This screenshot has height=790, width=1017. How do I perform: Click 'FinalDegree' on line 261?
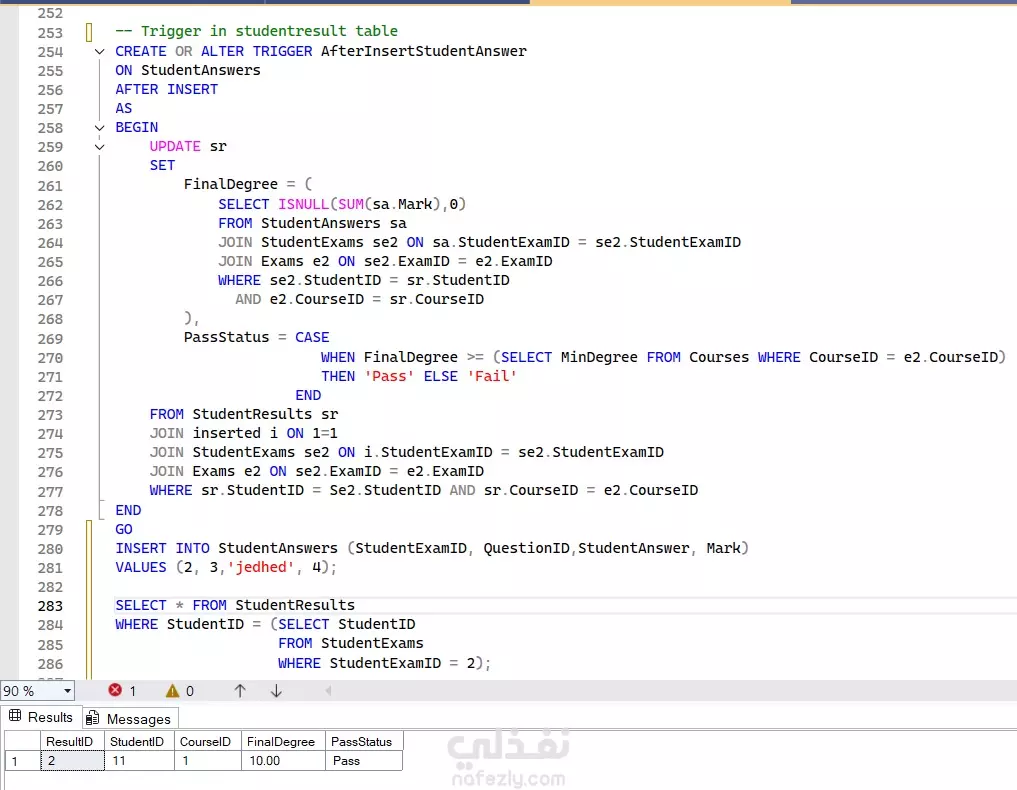[230, 185]
